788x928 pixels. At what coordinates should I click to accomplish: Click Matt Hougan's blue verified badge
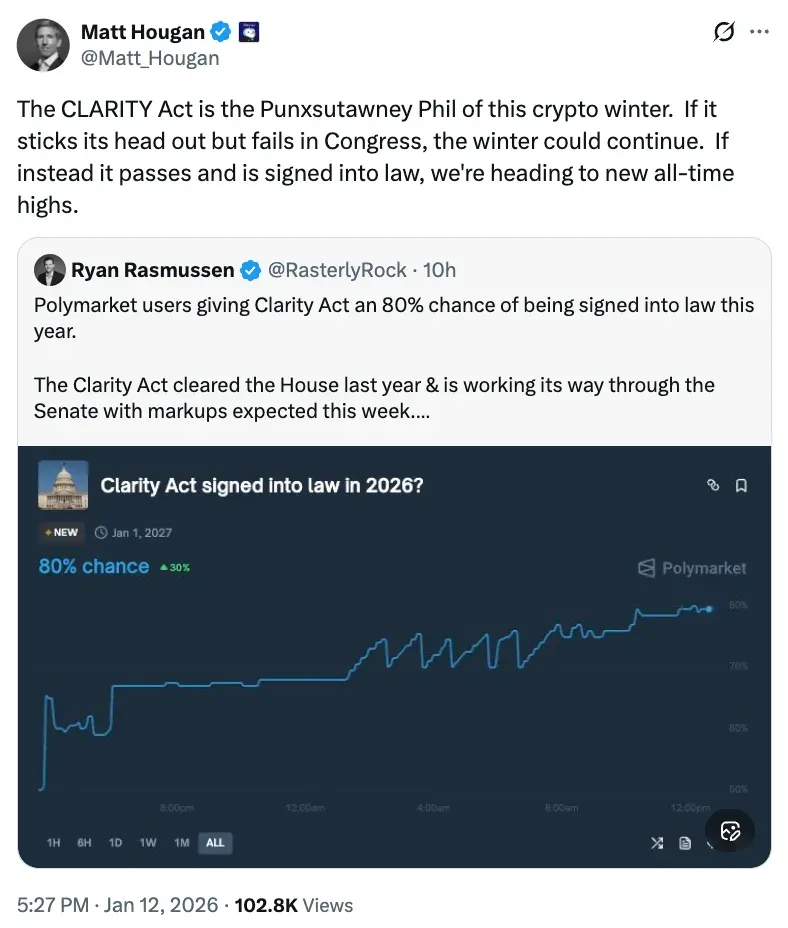tap(219, 31)
